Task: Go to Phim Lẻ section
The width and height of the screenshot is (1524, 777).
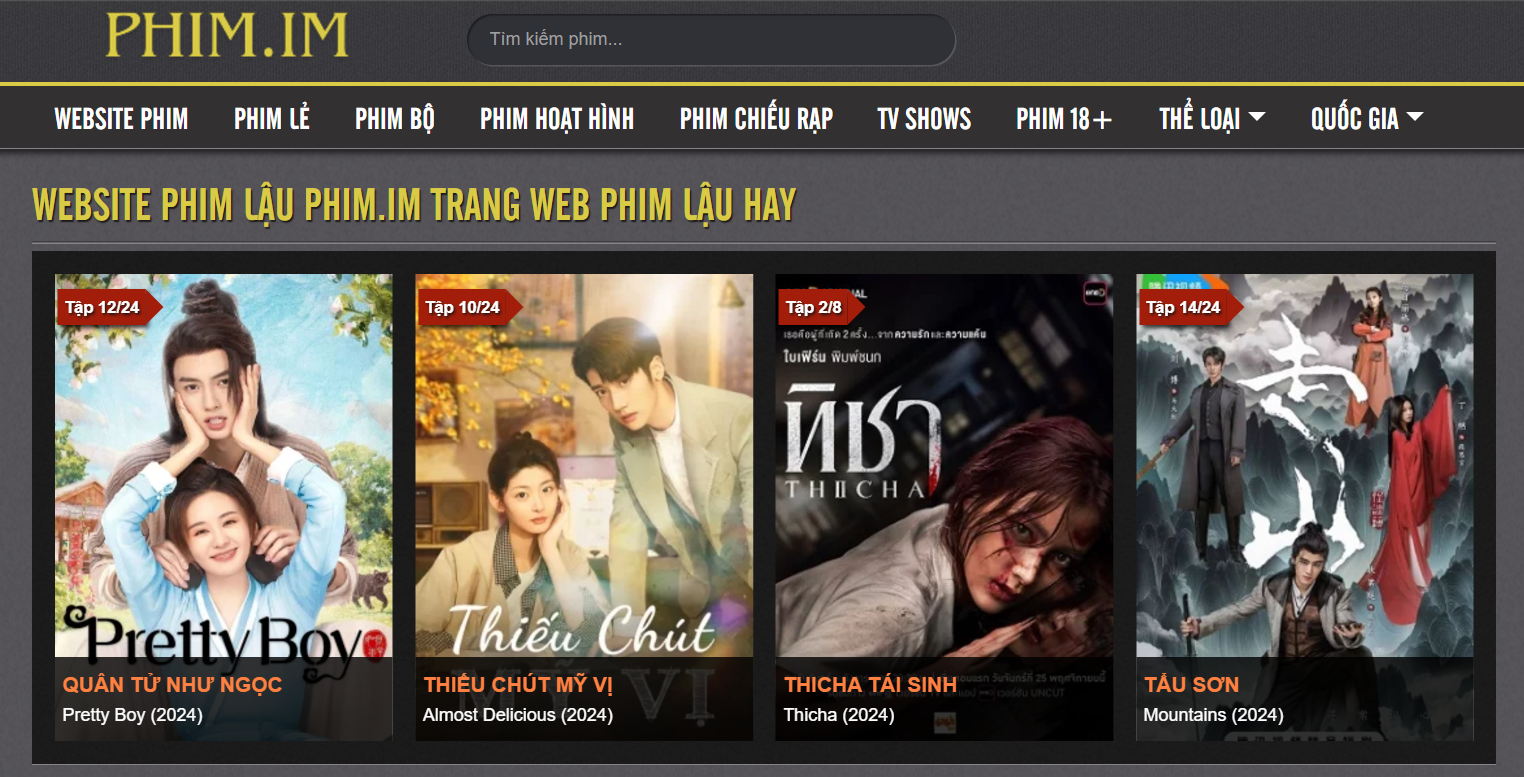Action: 272,119
